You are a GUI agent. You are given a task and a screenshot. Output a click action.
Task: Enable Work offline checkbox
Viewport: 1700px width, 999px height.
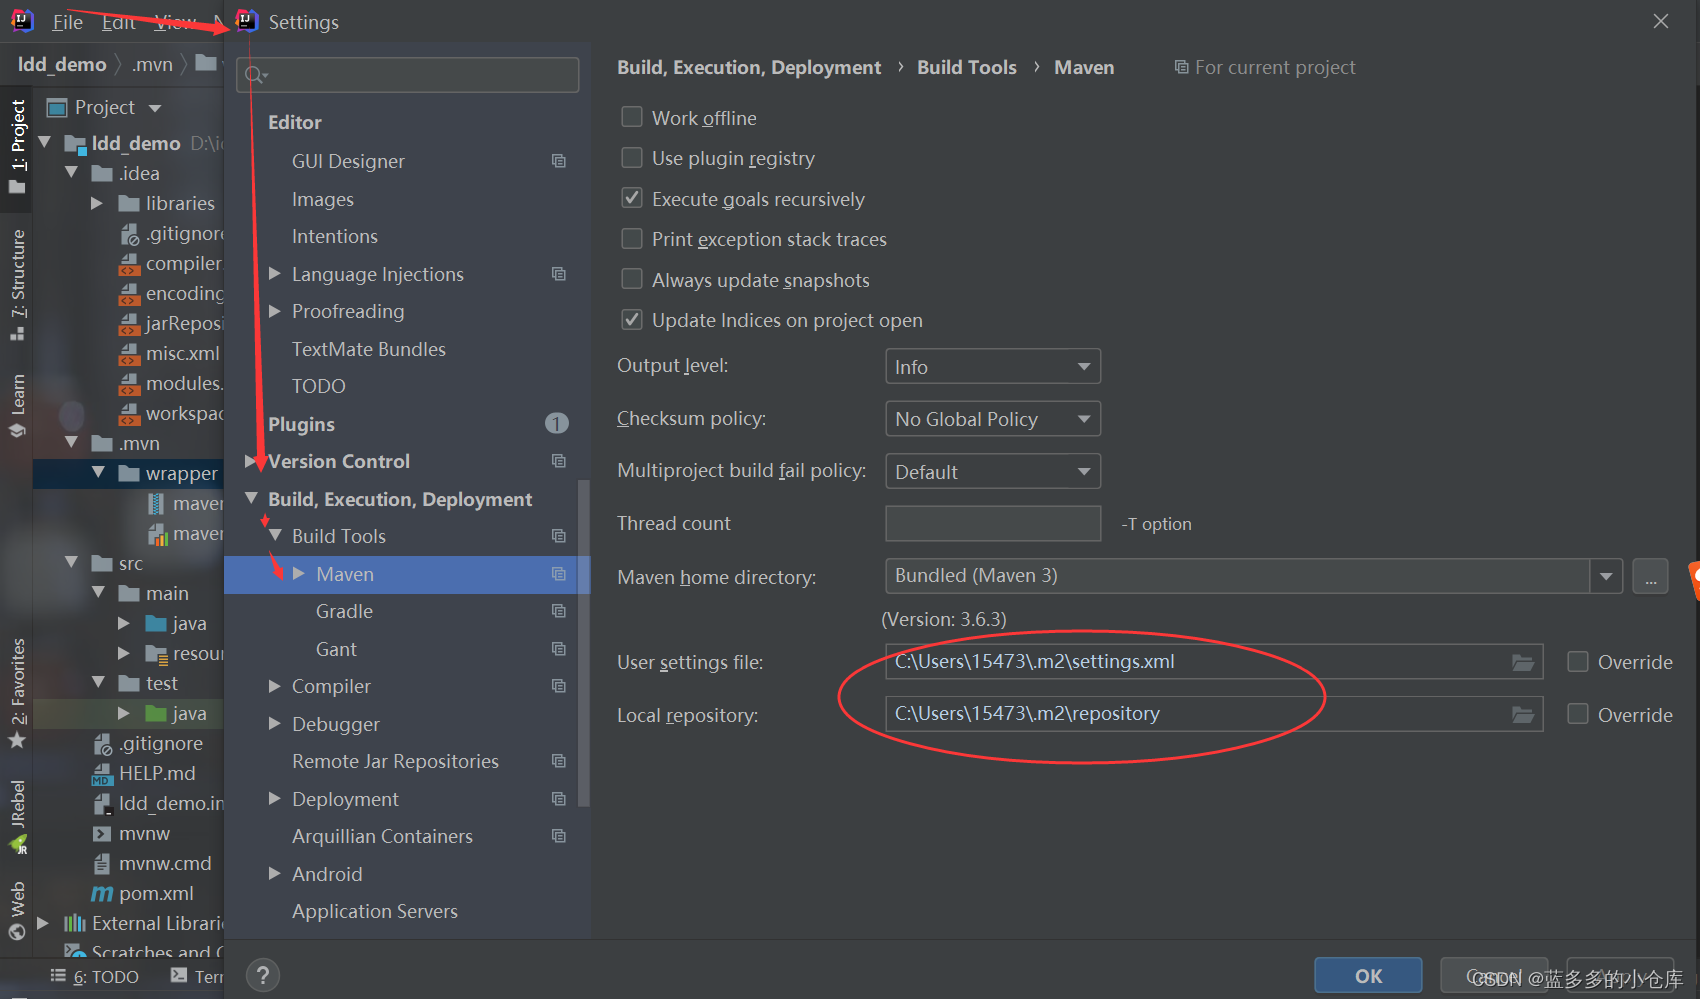coord(632,118)
